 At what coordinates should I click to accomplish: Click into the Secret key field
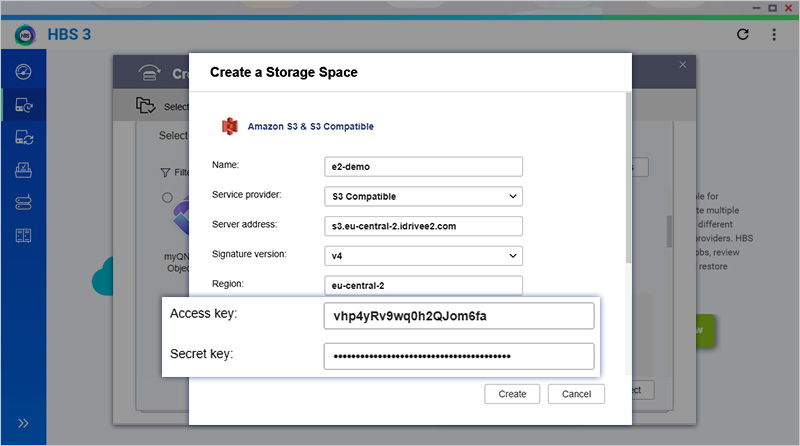point(459,356)
